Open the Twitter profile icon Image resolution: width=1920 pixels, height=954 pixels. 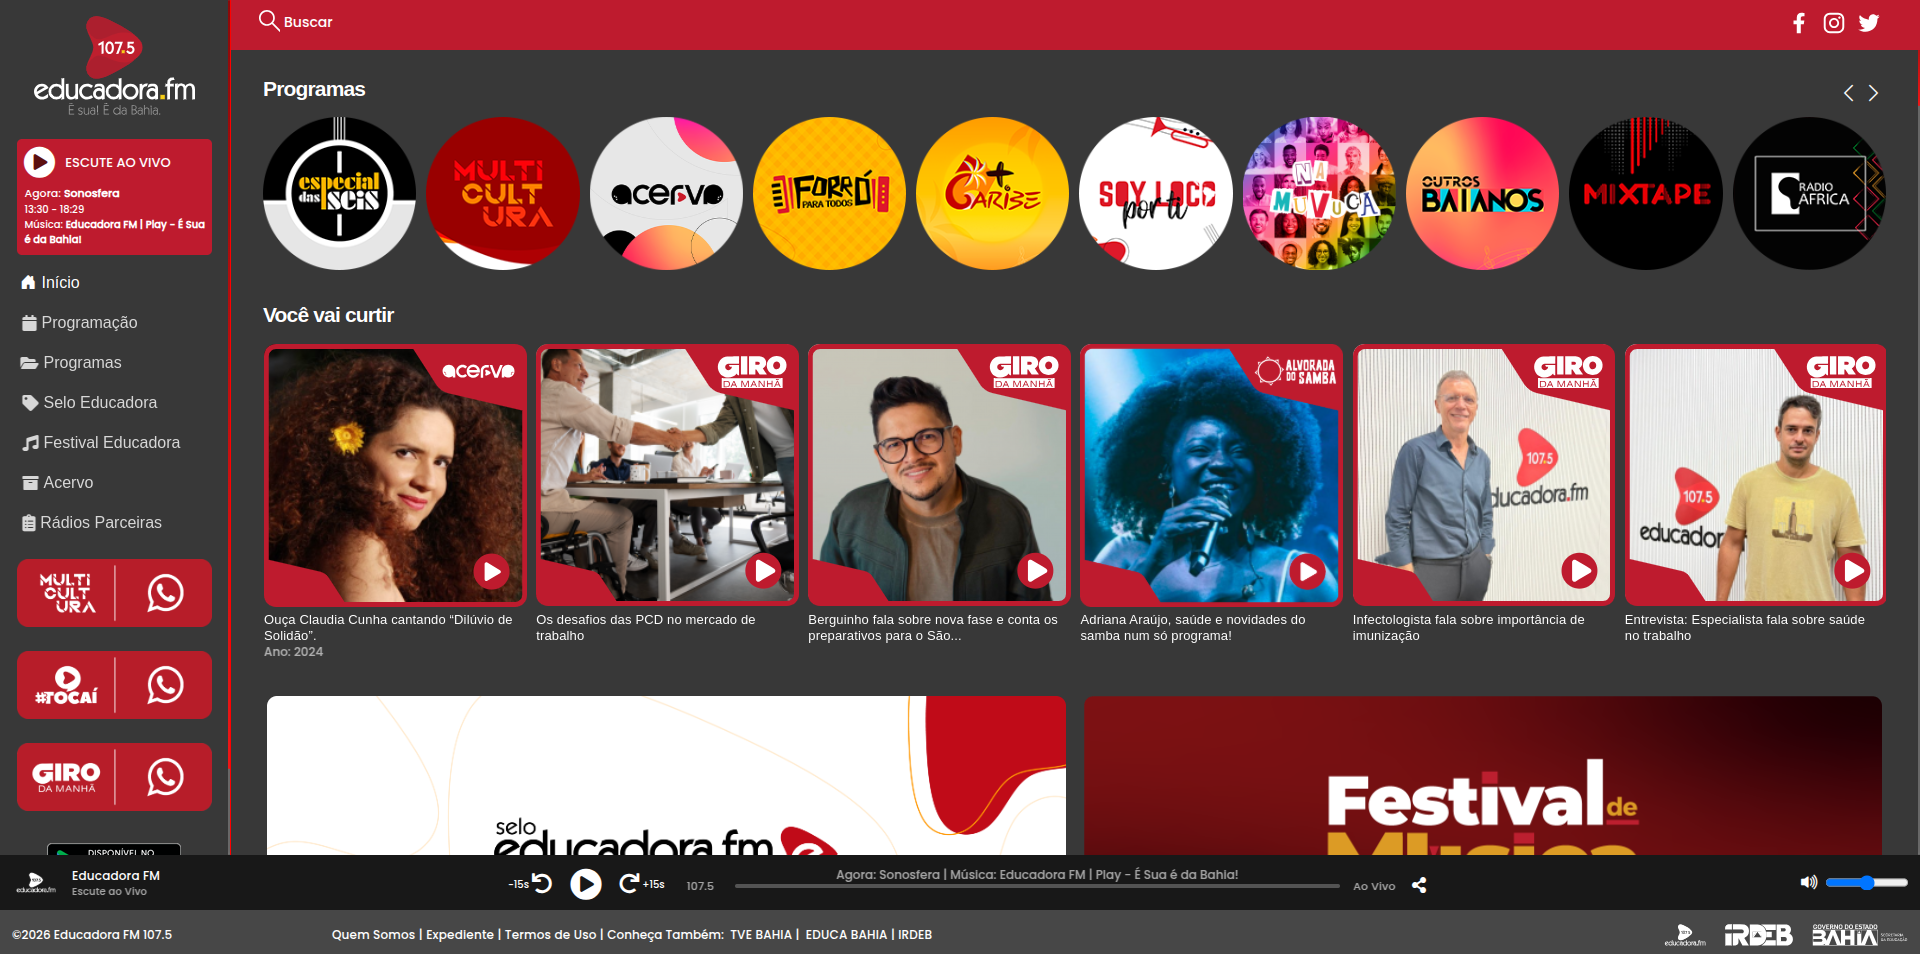click(1869, 23)
